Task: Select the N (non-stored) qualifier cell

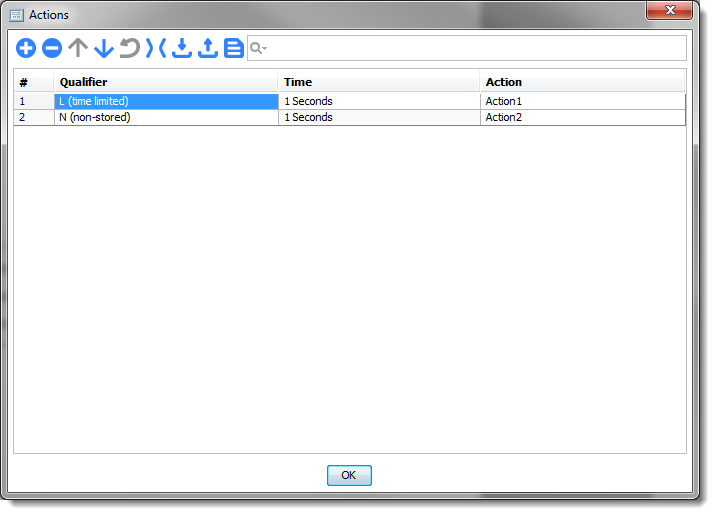Action: click(165, 117)
